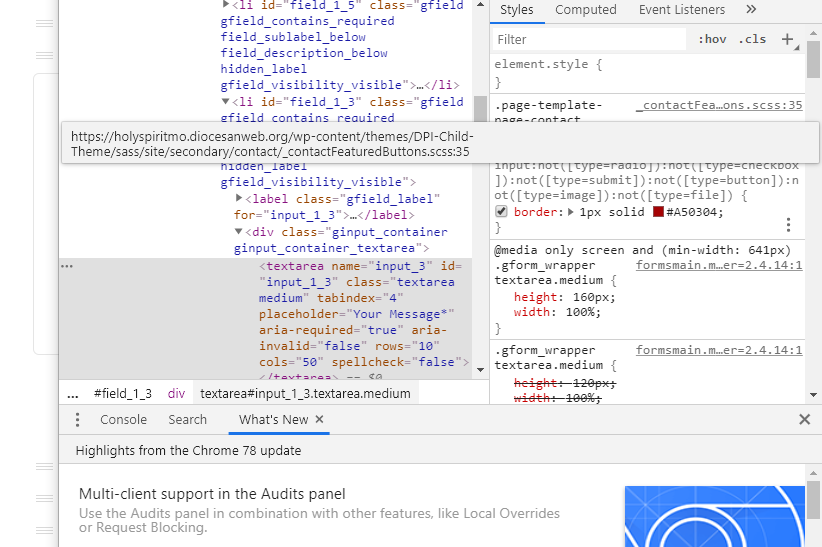Uncheck the border property checkbox
The width and height of the screenshot is (822, 547).
pyautogui.click(x=502, y=212)
